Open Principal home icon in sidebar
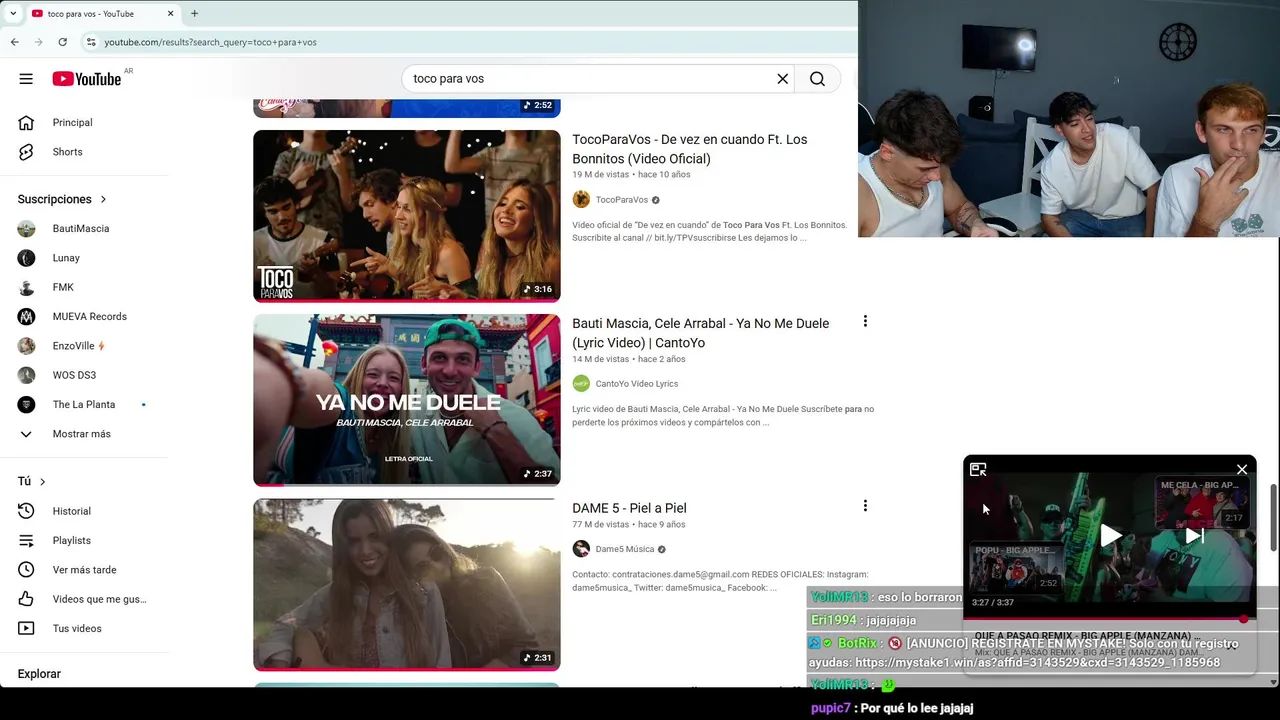Viewport: 1280px width, 720px height. click(x=27, y=122)
